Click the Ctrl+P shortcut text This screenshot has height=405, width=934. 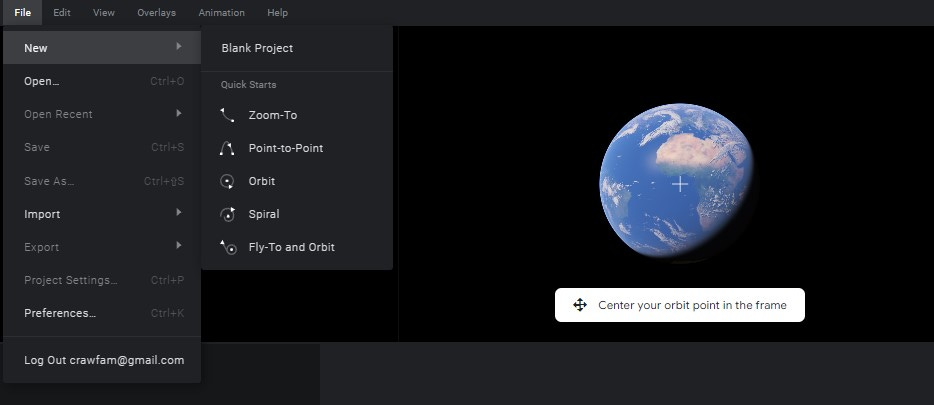click(x=167, y=280)
